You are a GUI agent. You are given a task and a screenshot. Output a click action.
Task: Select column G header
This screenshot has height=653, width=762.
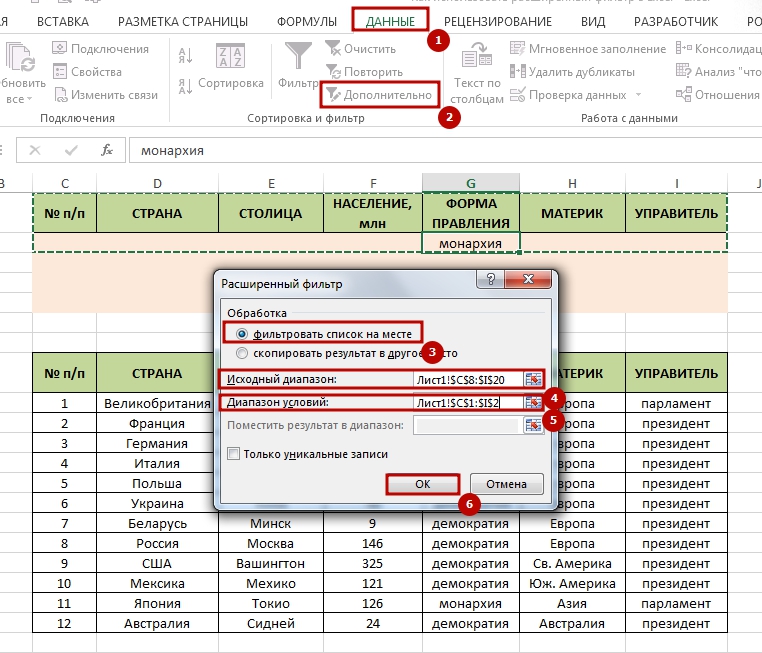point(470,183)
